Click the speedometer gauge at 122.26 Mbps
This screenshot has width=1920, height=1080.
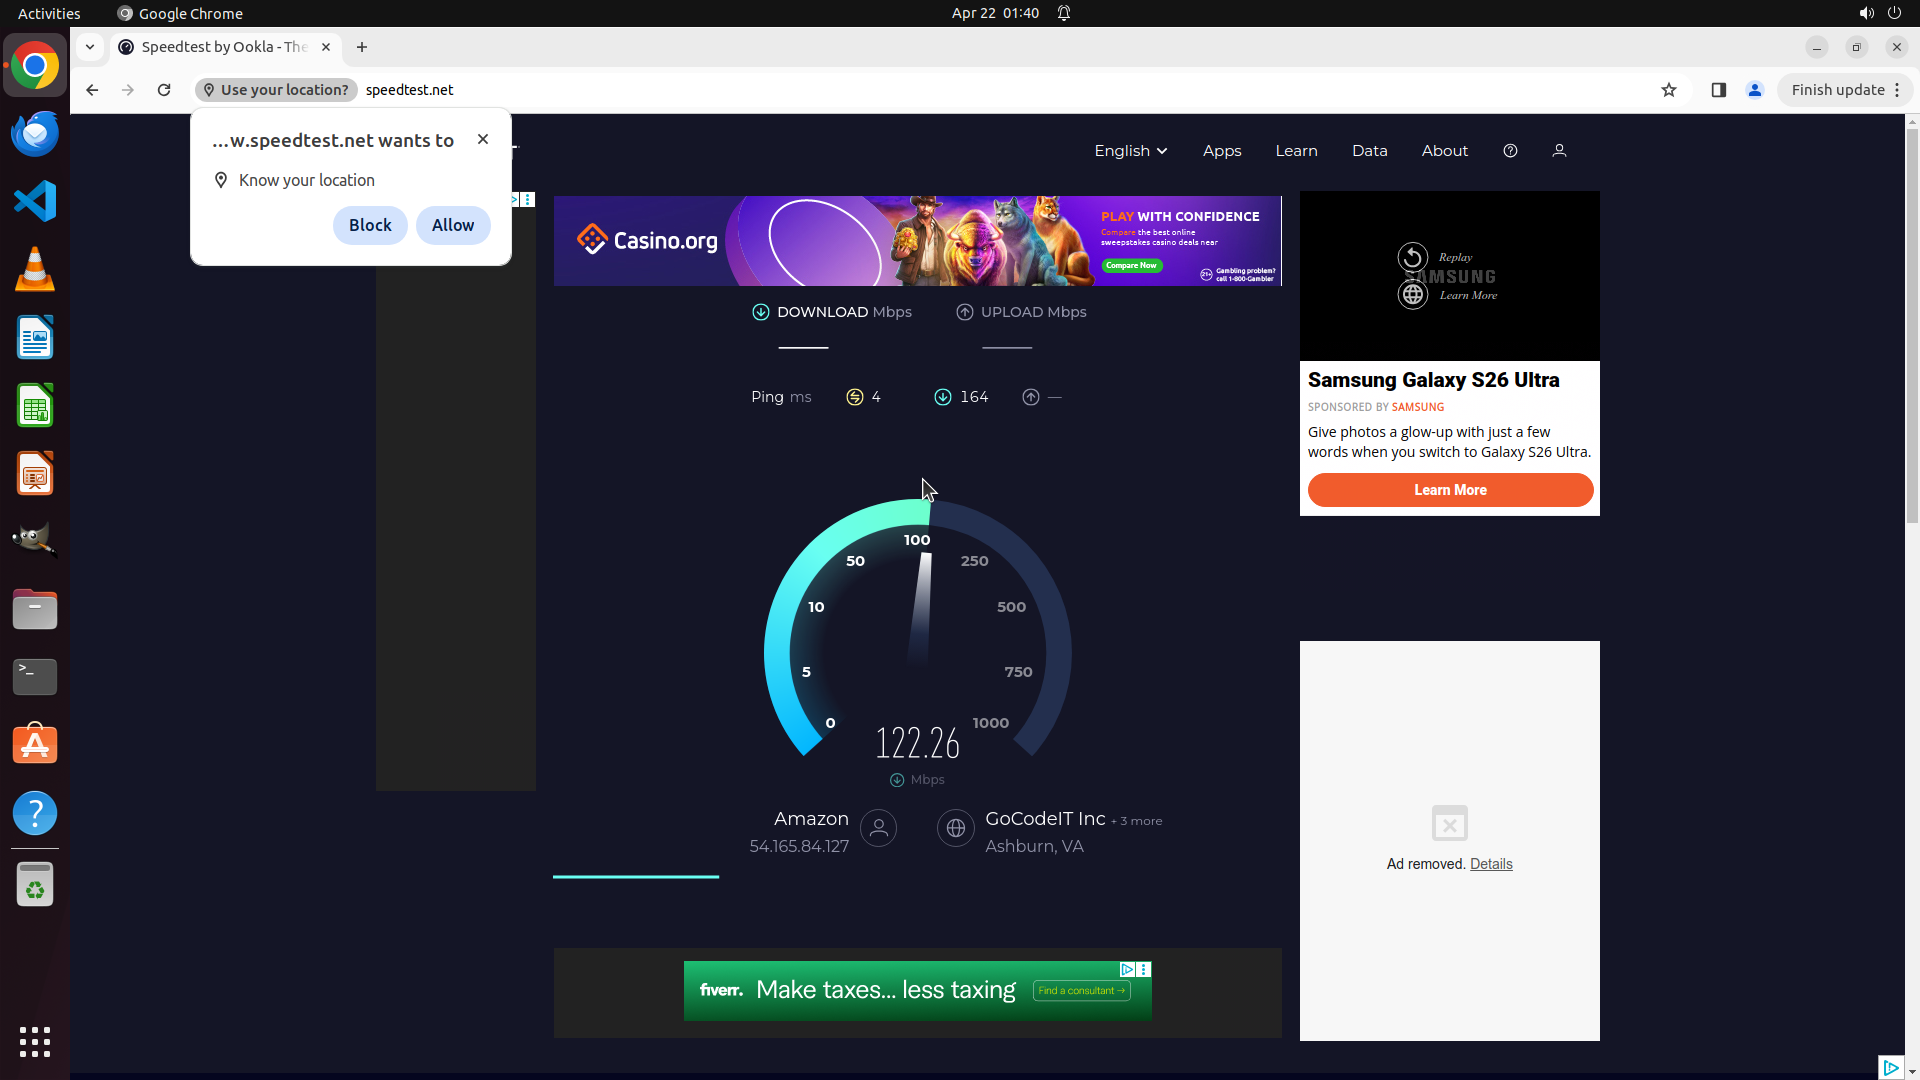tap(917, 640)
